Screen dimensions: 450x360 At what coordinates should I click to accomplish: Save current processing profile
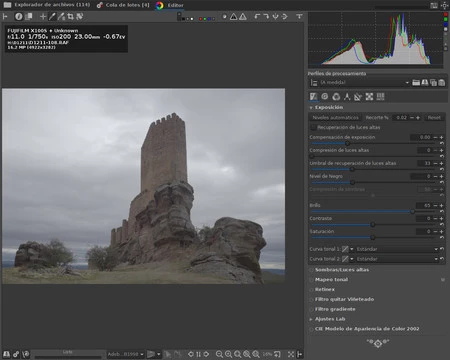[x=425, y=82]
